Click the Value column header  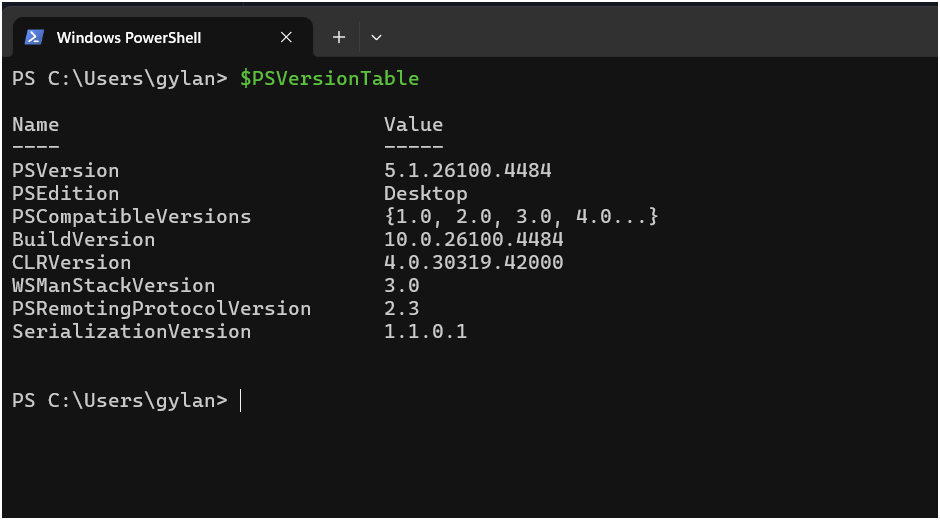pyautogui.click(x=413, y=124)
